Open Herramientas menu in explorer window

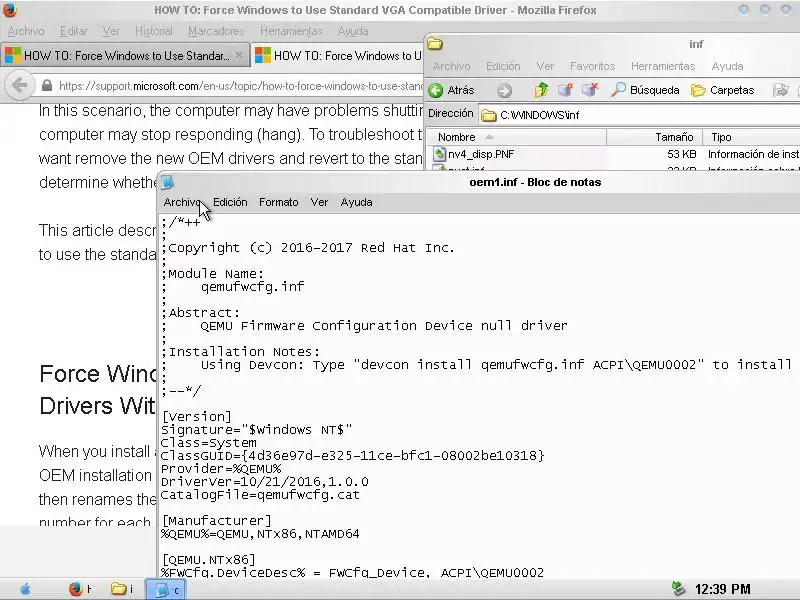tap(663, 66)
